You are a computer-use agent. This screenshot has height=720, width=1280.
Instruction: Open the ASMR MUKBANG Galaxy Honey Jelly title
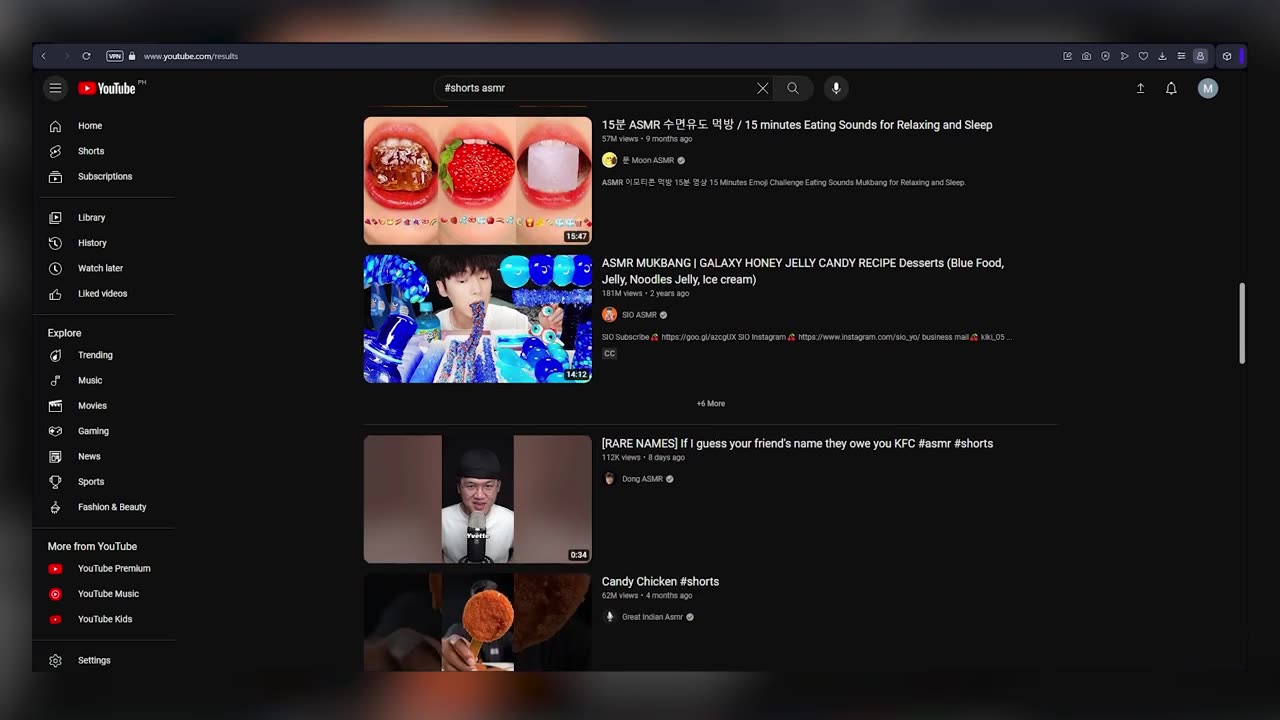(x=803, y=271)
